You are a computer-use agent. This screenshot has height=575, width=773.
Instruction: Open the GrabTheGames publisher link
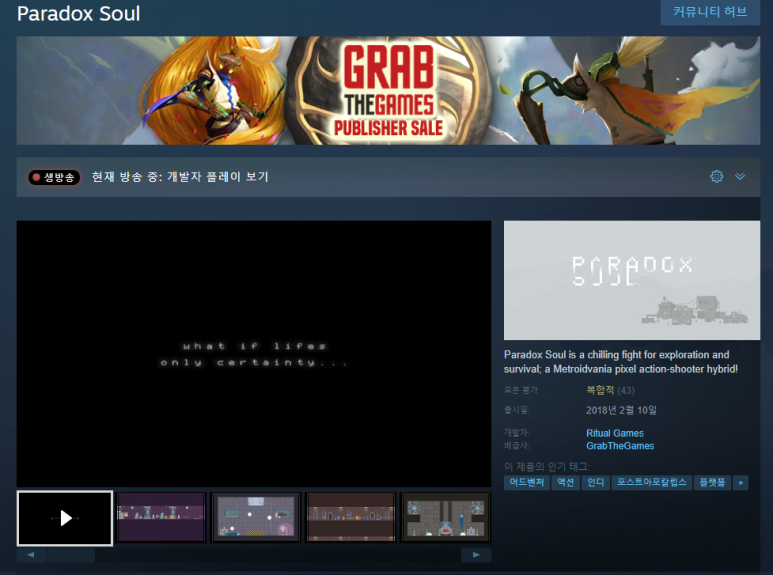click(x=620, y=446)
